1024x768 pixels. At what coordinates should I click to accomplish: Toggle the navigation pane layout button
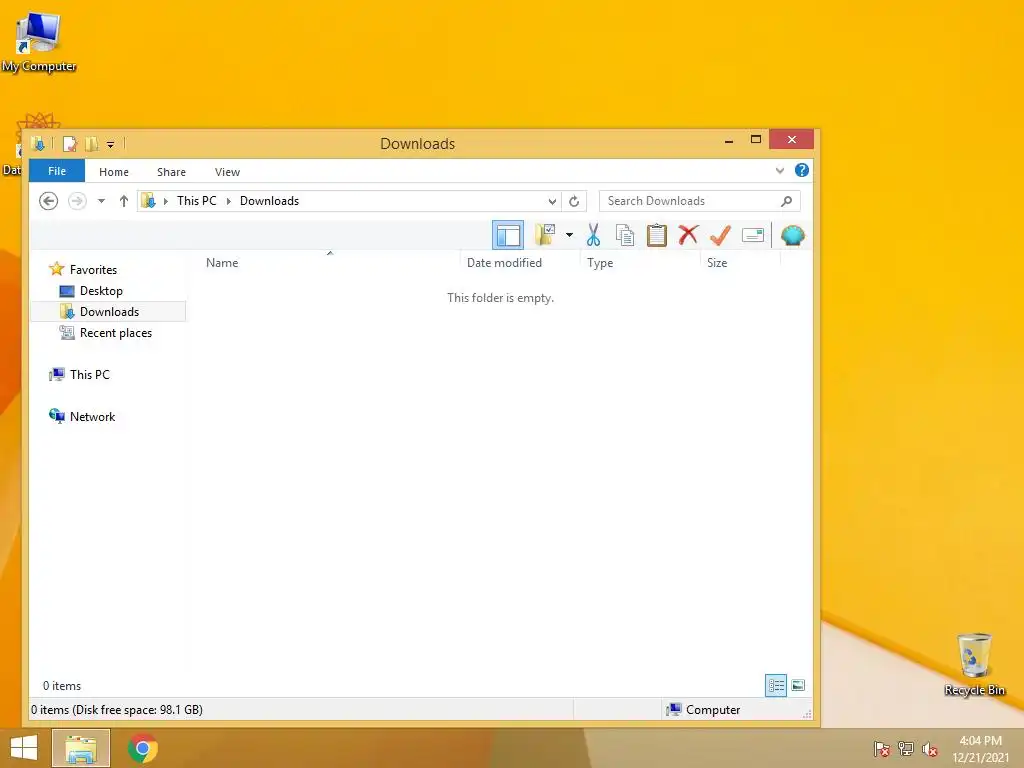(x=507, y=235)
